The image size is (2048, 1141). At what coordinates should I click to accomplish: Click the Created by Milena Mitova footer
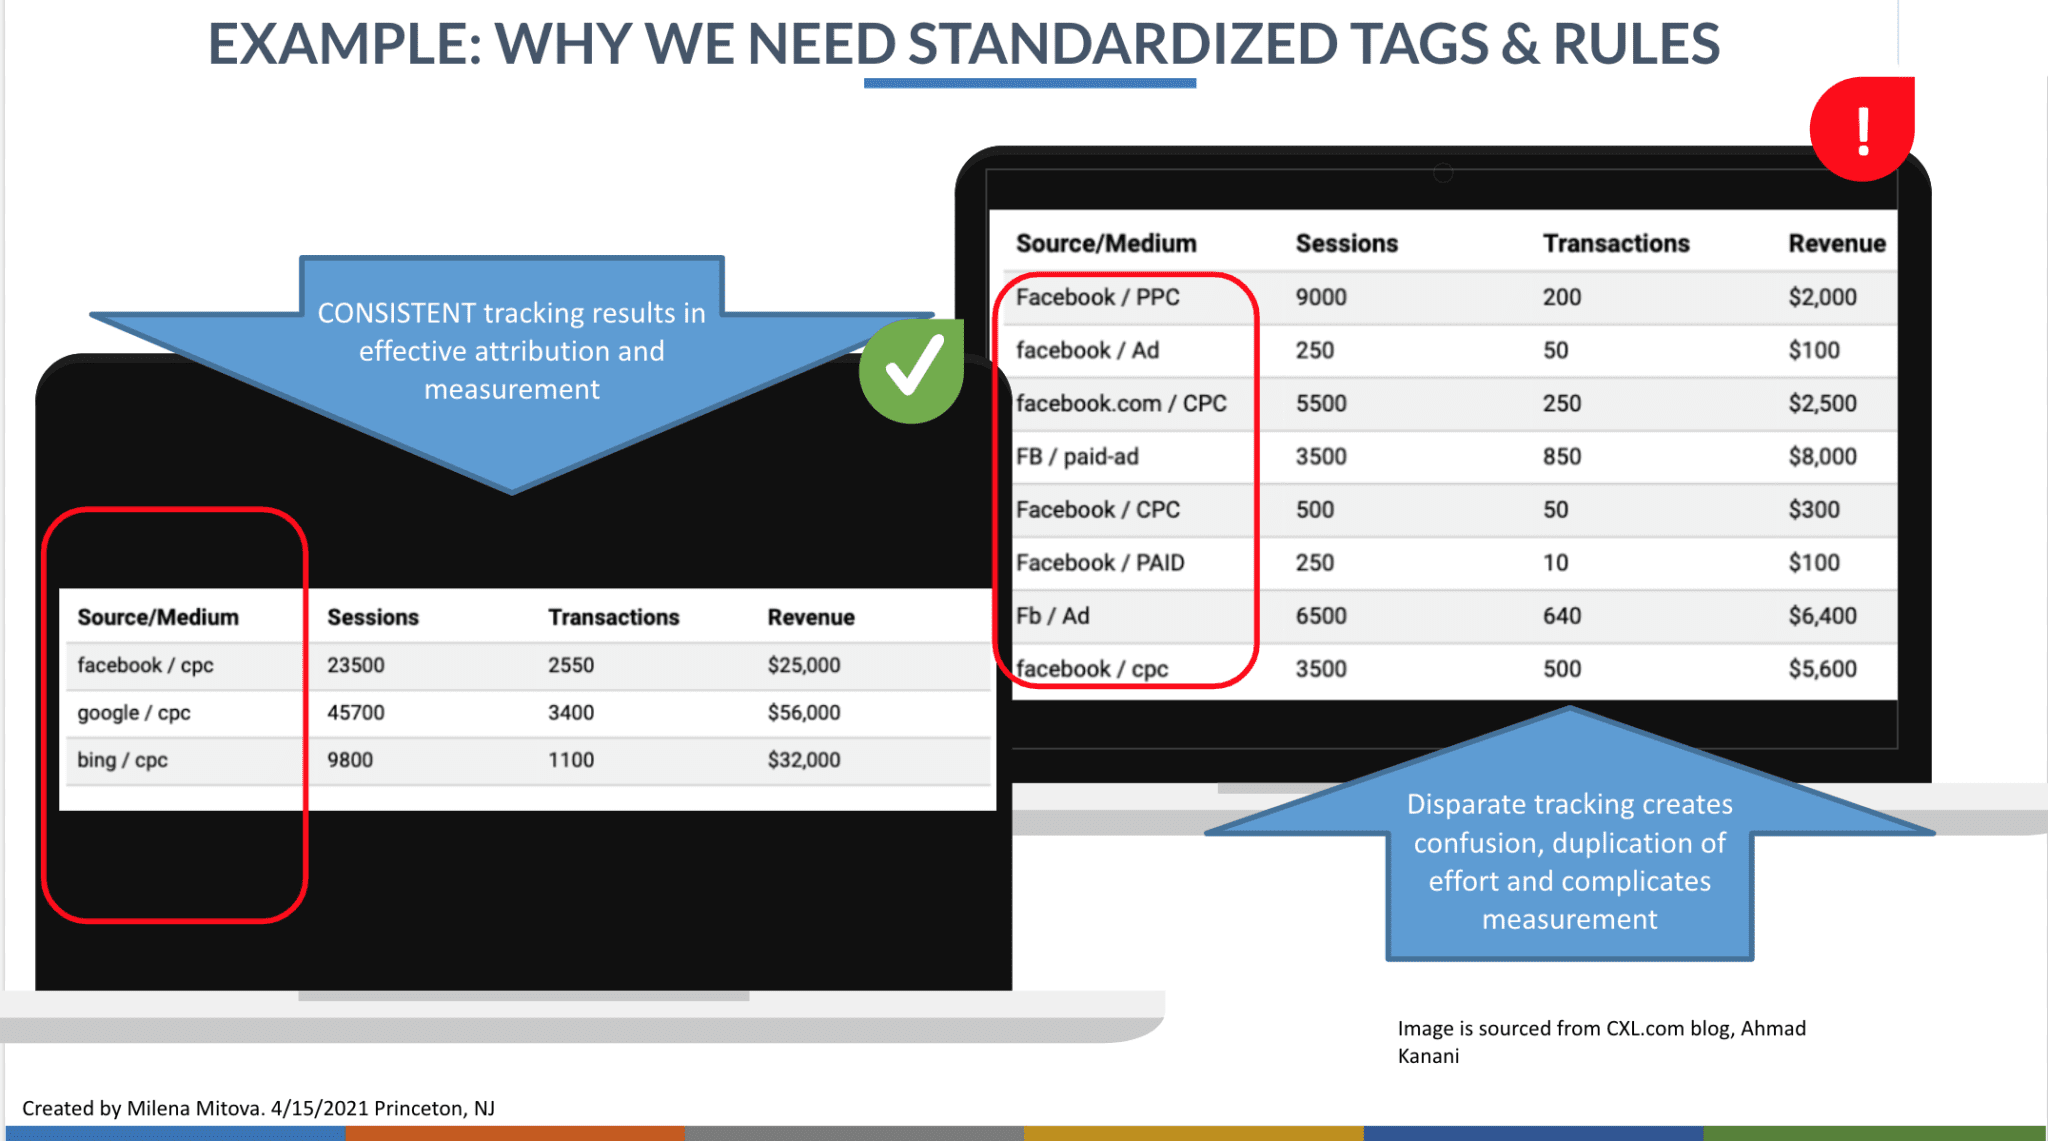(258, 1108)
